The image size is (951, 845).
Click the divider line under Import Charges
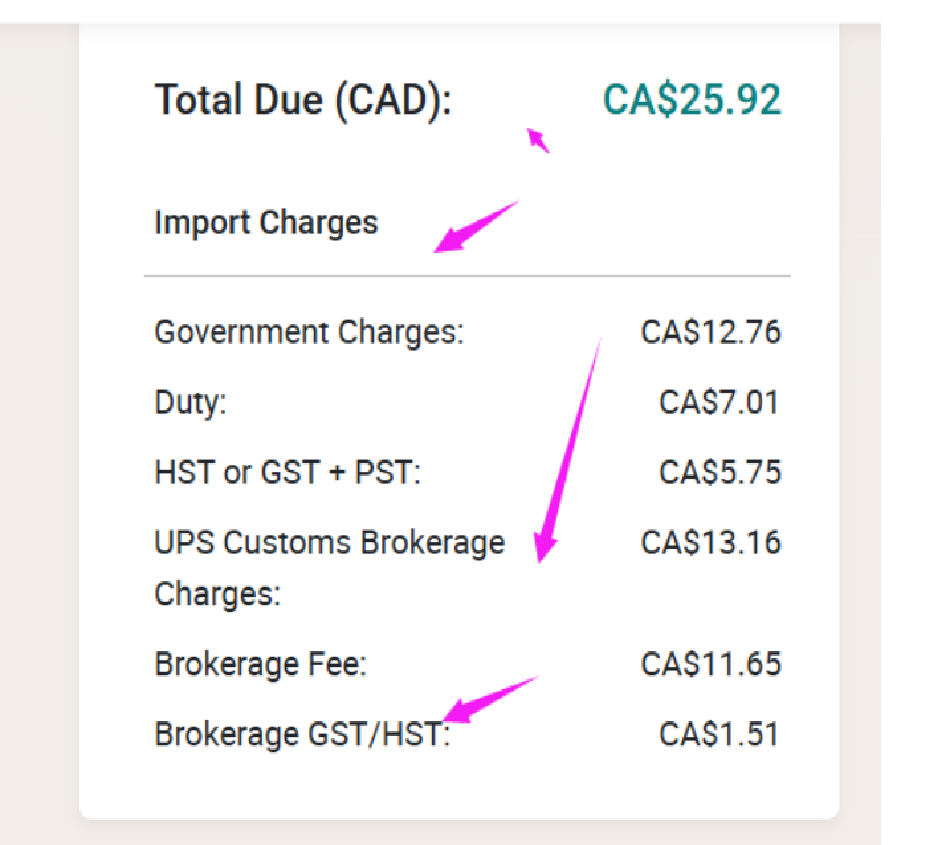467,276
